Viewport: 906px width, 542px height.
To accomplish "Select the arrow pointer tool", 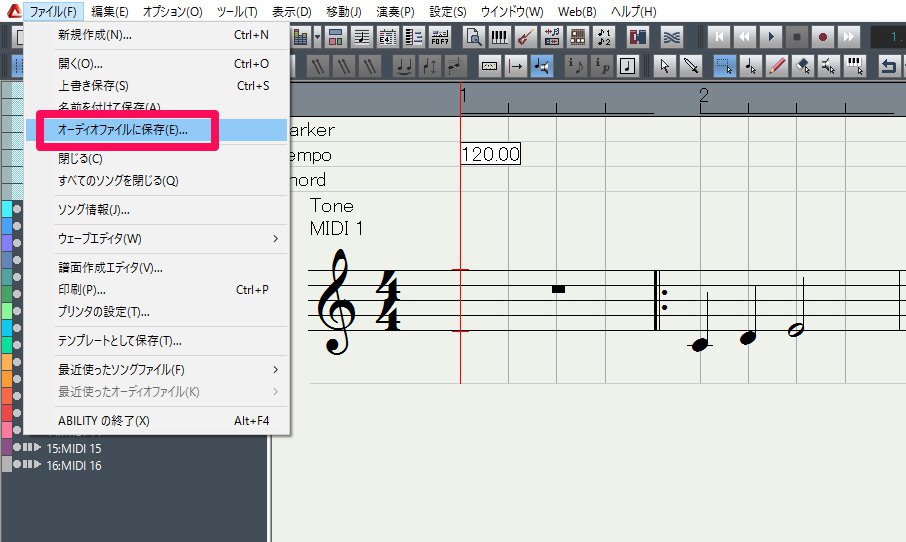I will [664, 66].
